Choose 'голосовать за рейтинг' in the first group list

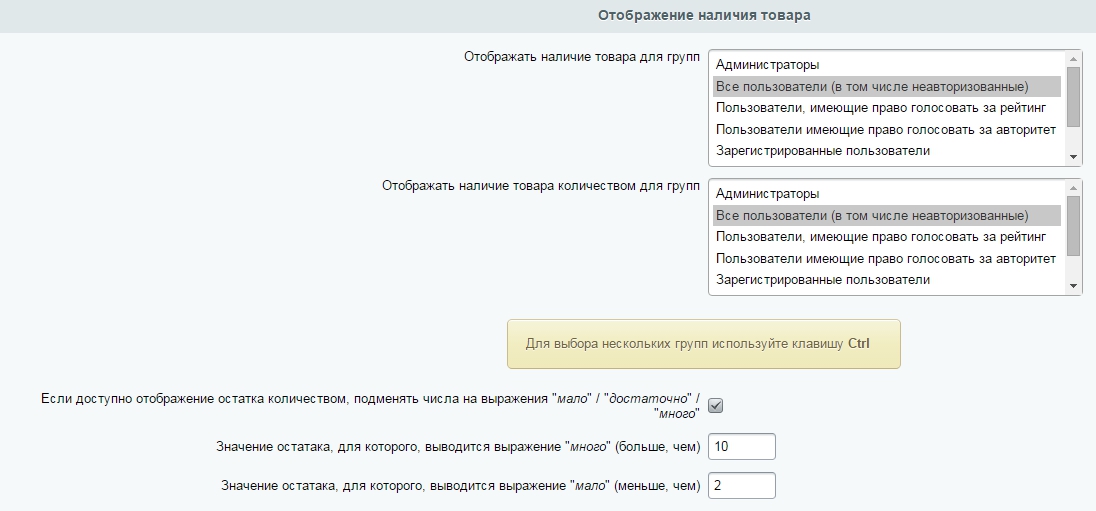880,108
